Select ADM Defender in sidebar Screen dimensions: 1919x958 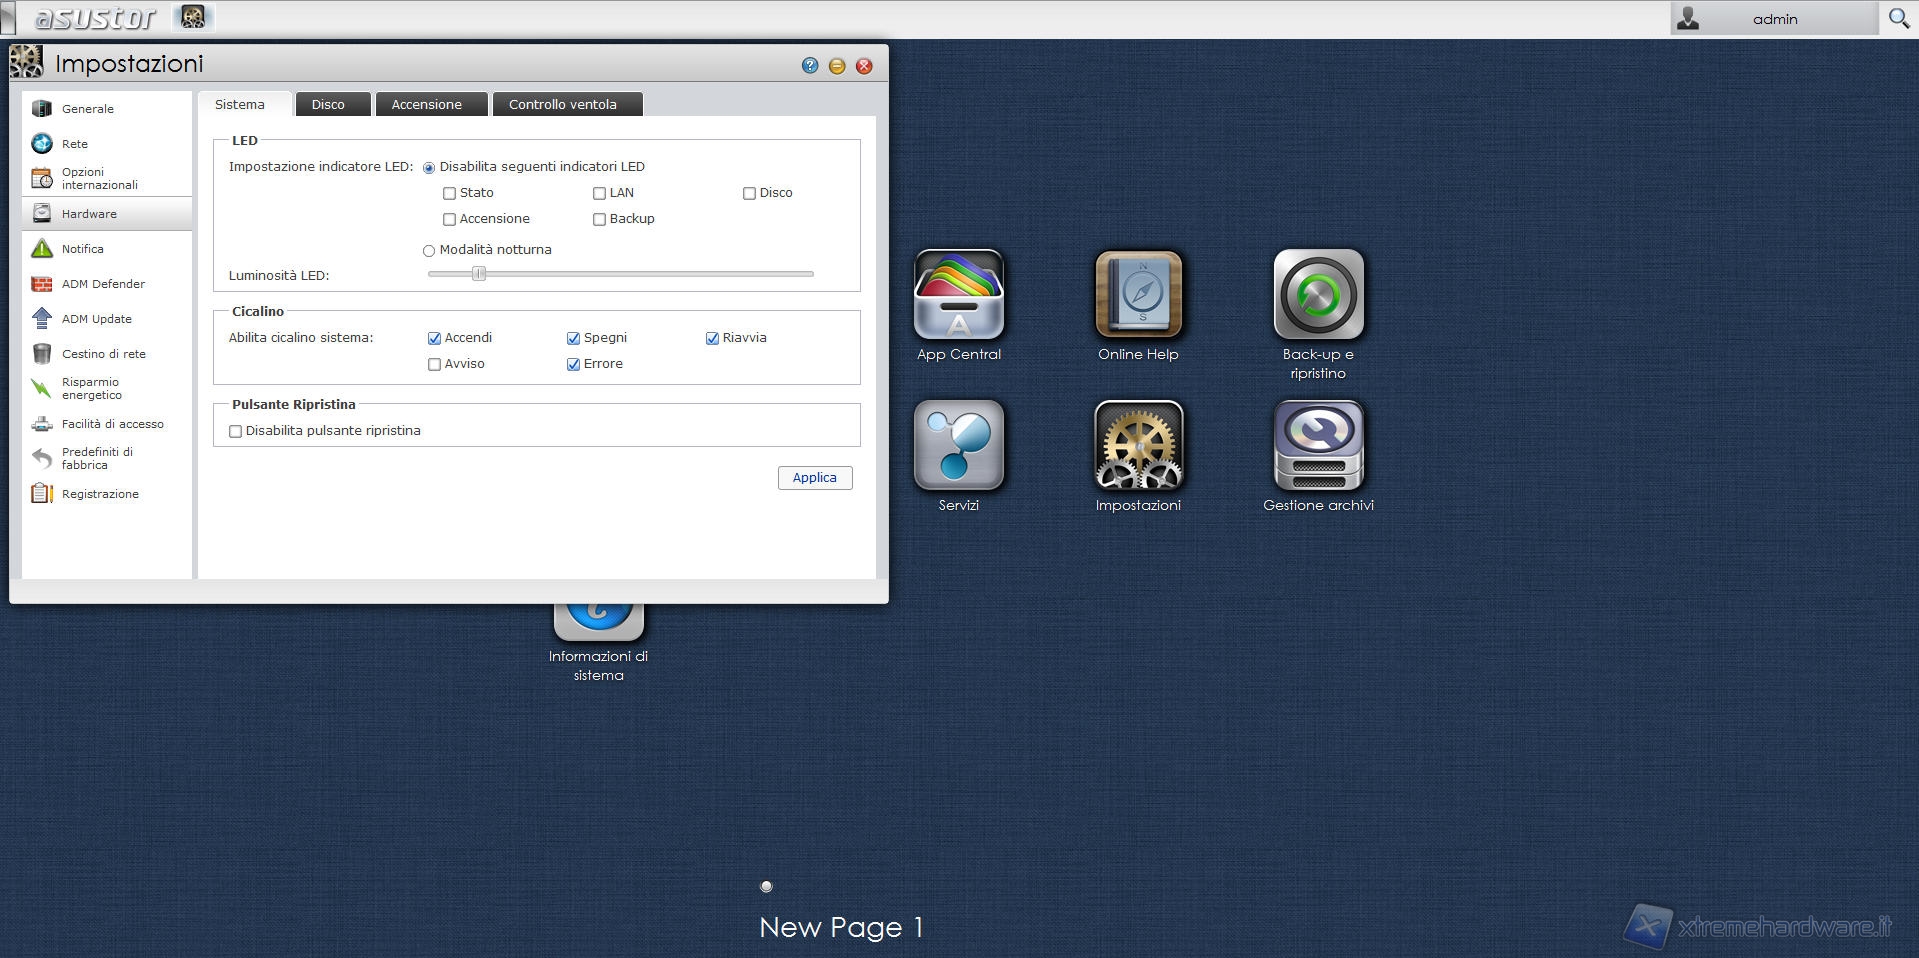tap(103, 284)
